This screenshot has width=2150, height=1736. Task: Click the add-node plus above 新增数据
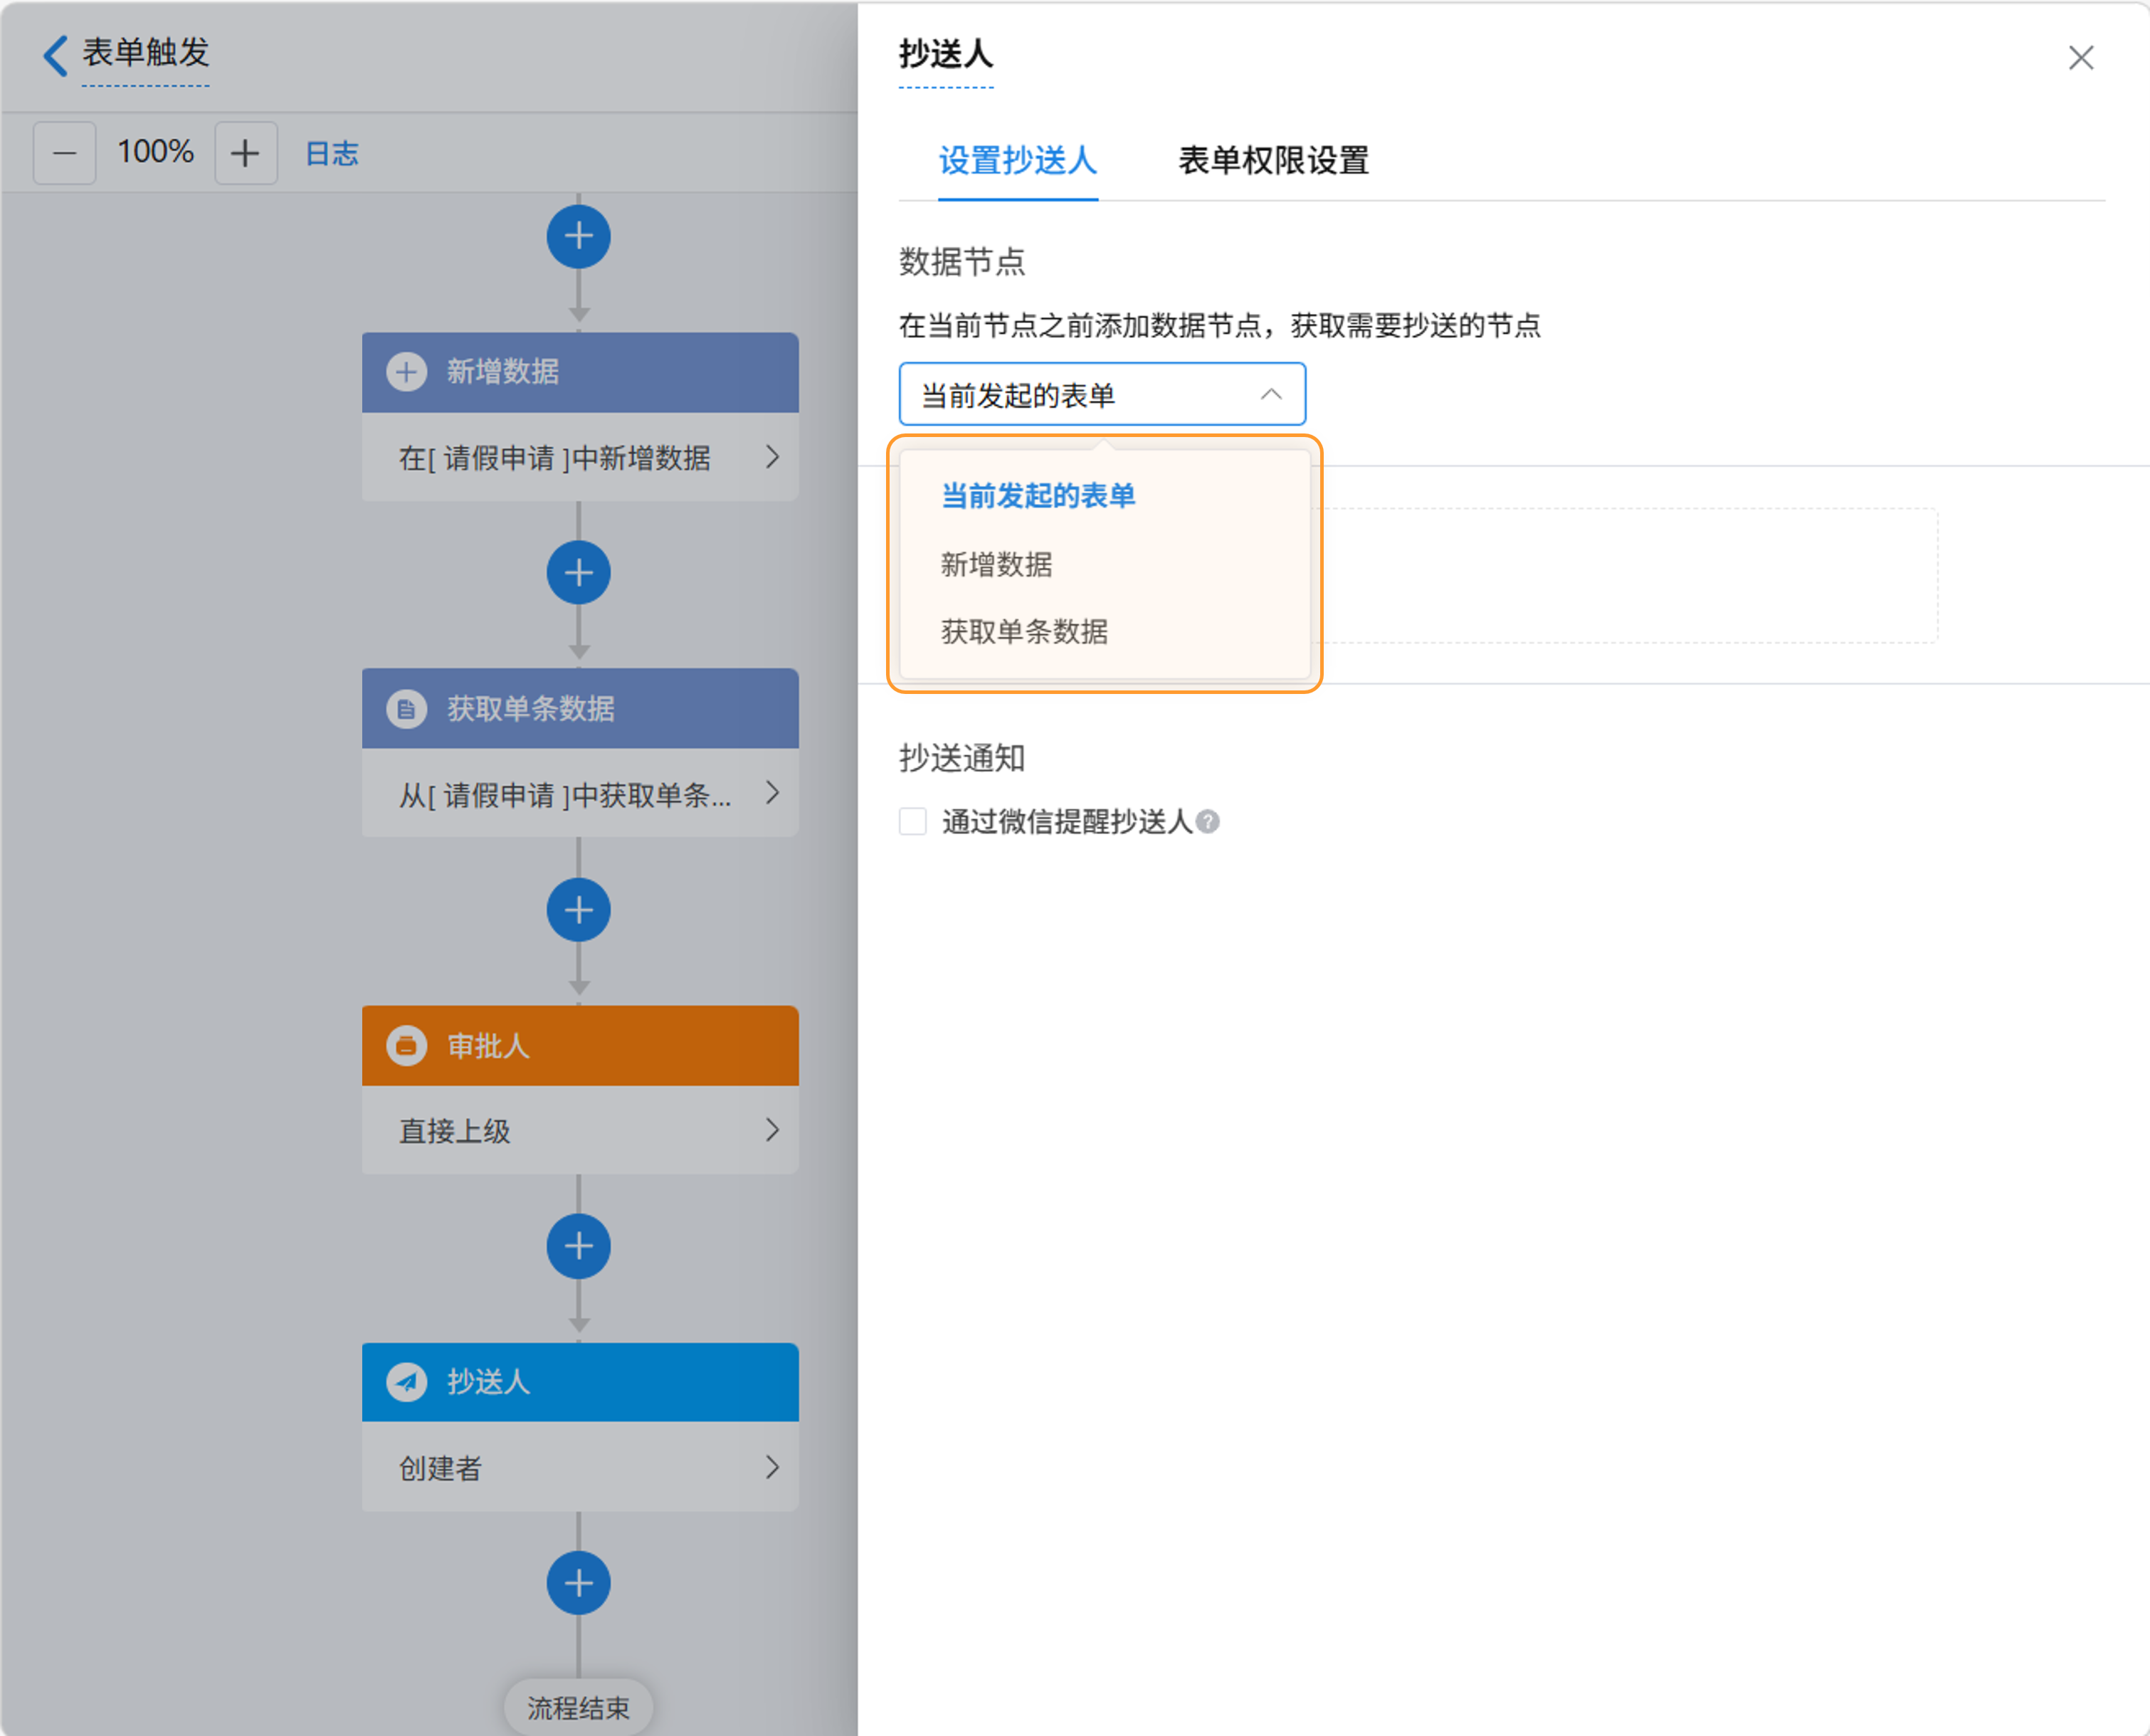[578, 237]
